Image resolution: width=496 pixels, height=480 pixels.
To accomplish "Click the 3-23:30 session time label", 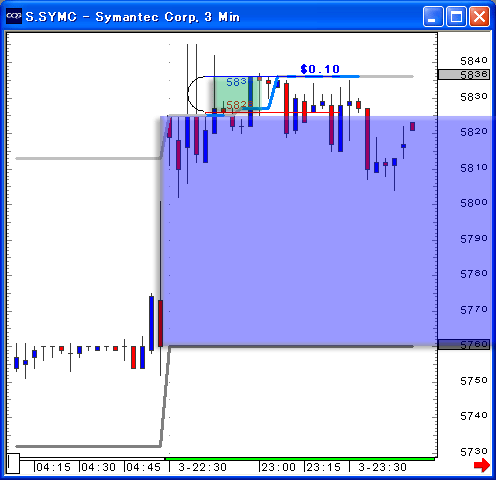I will [382, 467].
